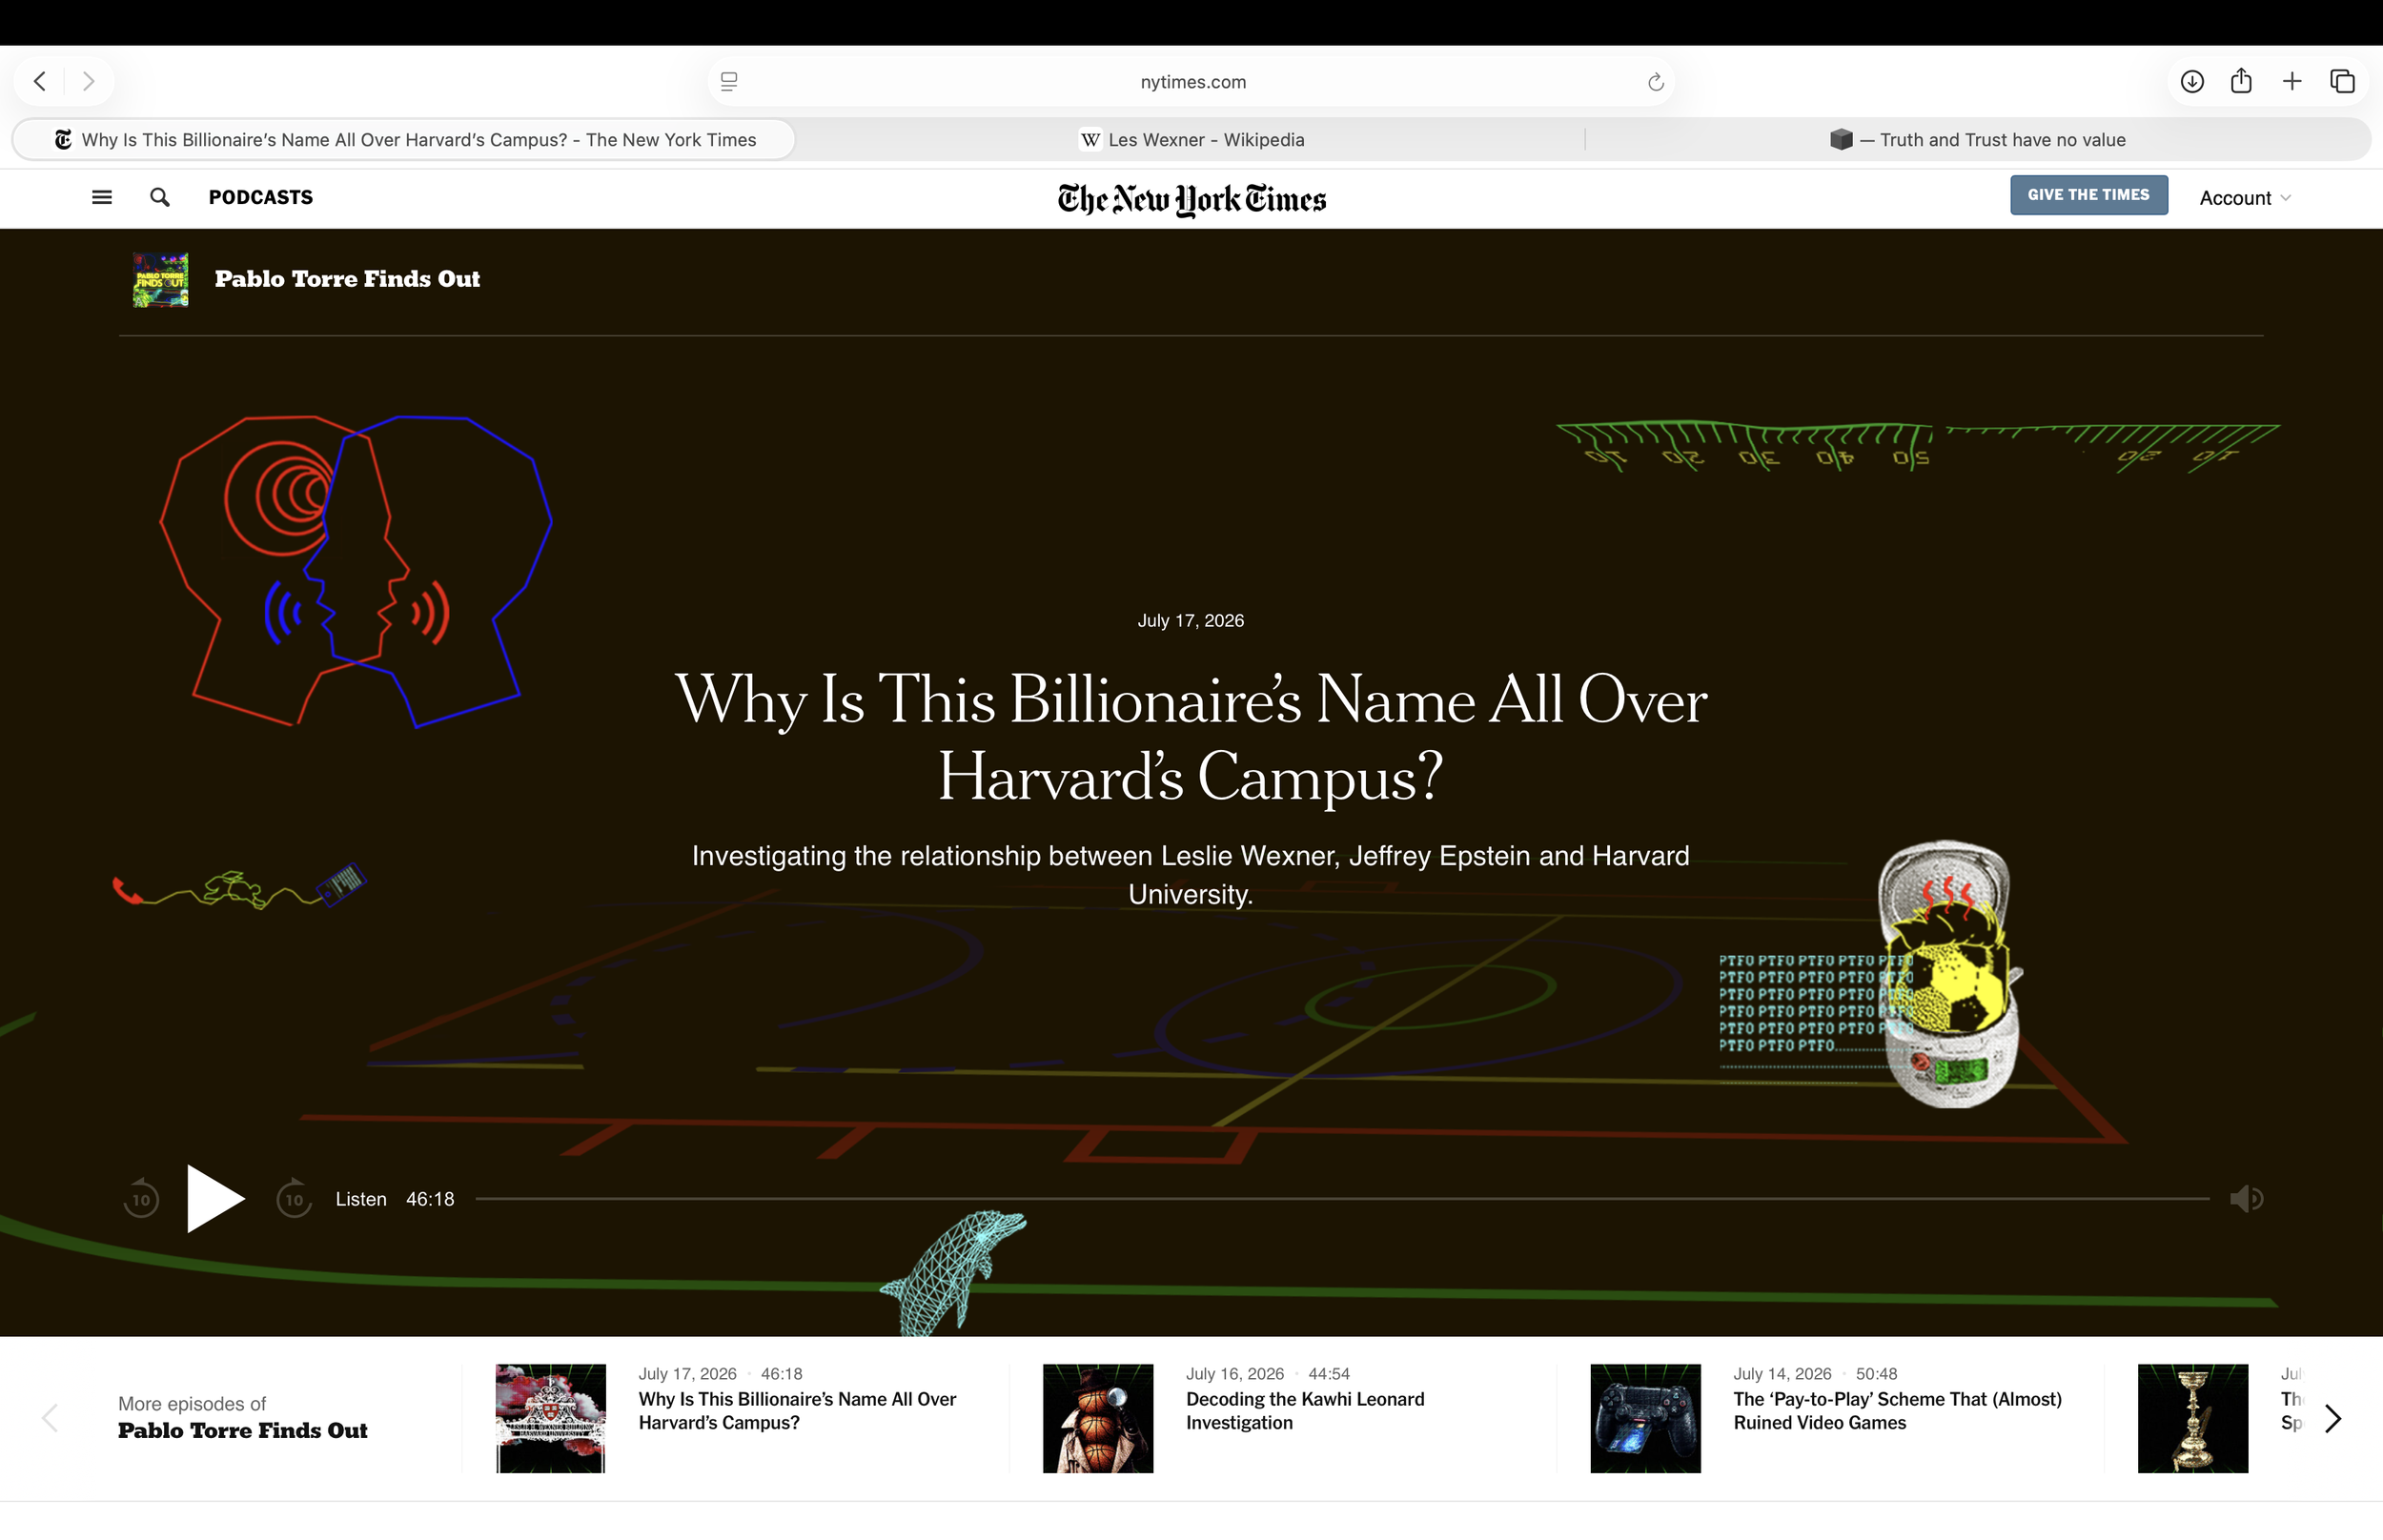The image size is (2383, 1540).
Task: Go back with the browser back arrow
Action: [40, 81]
